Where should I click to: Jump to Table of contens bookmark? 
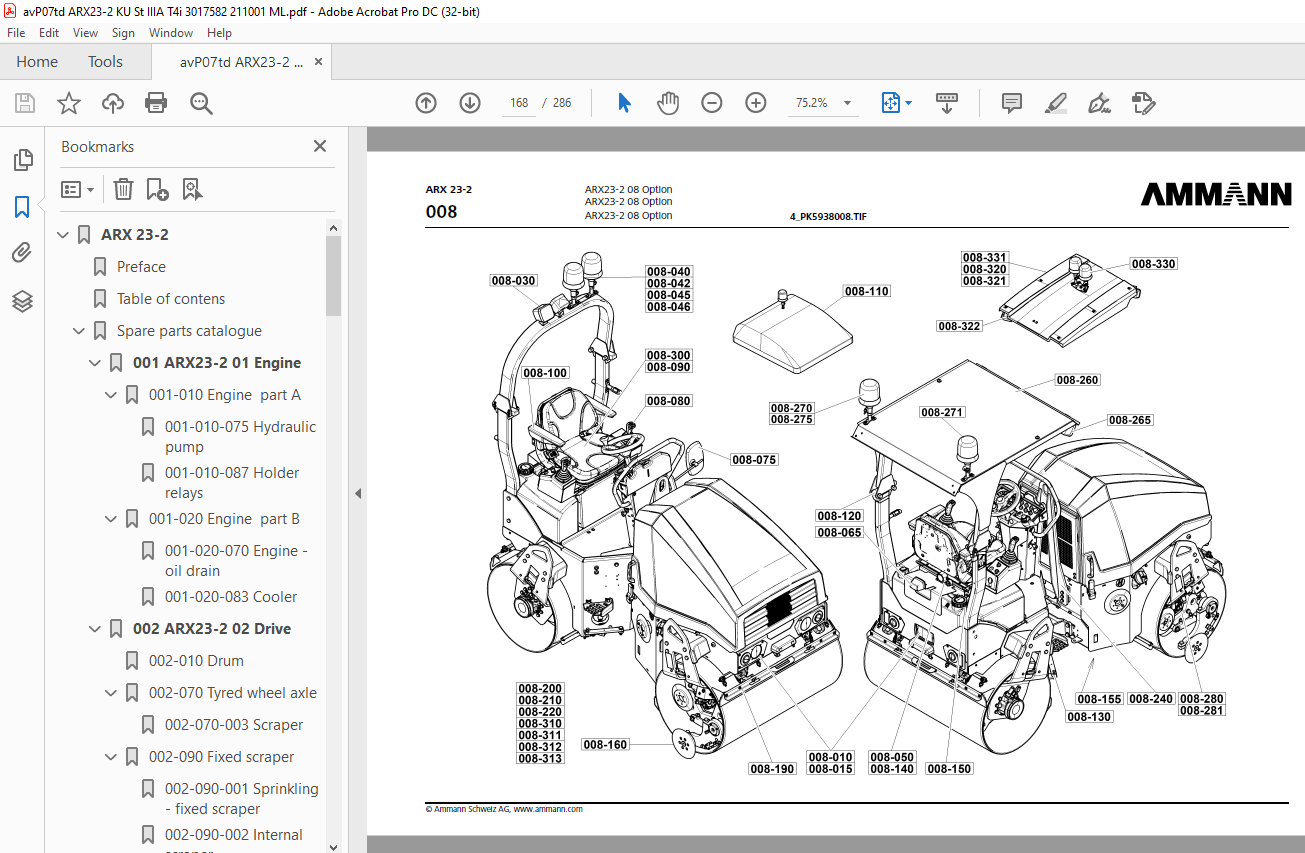point(171,299)
